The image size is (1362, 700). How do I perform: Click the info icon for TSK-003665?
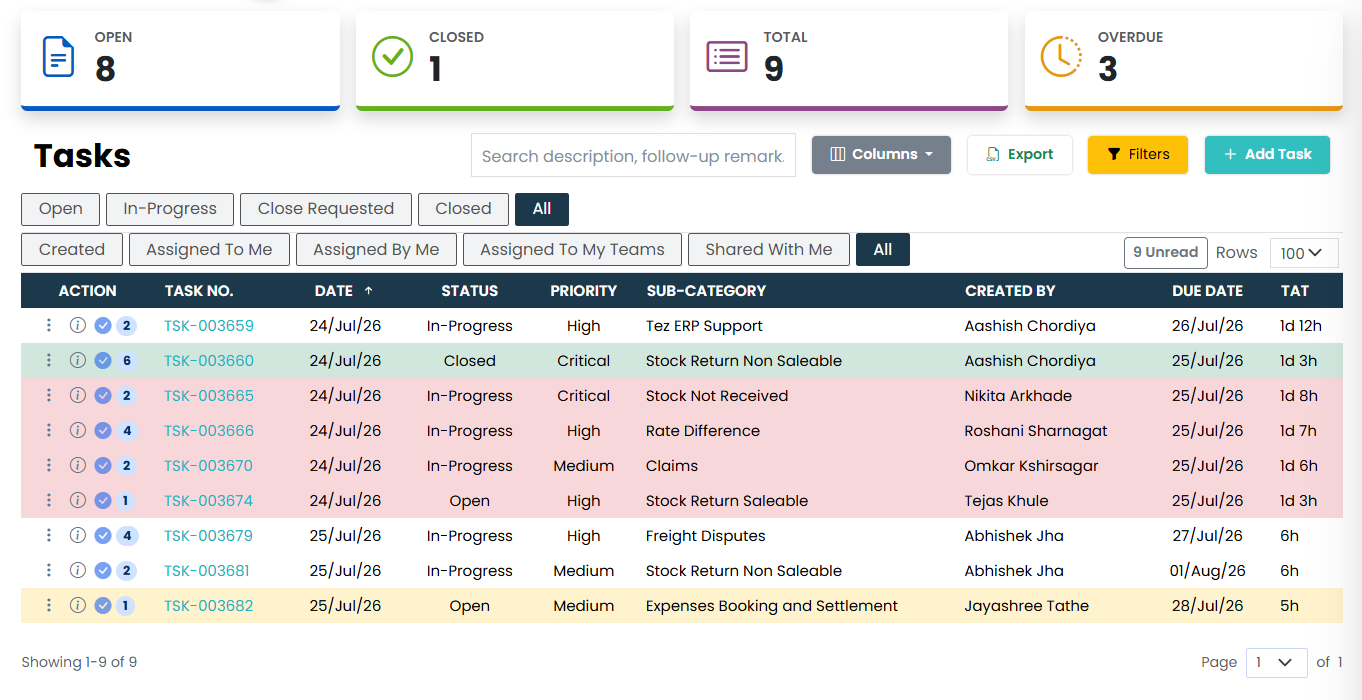coord(77,395)
